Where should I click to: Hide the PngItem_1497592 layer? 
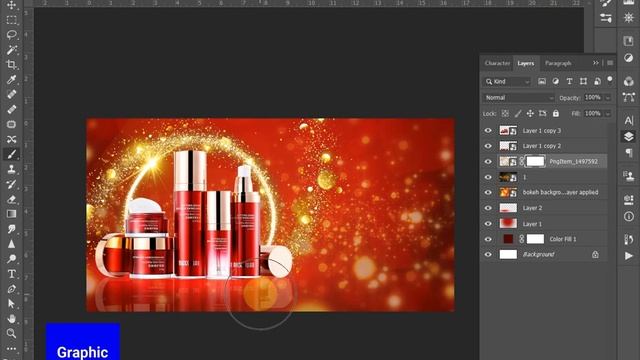[488, 162]
